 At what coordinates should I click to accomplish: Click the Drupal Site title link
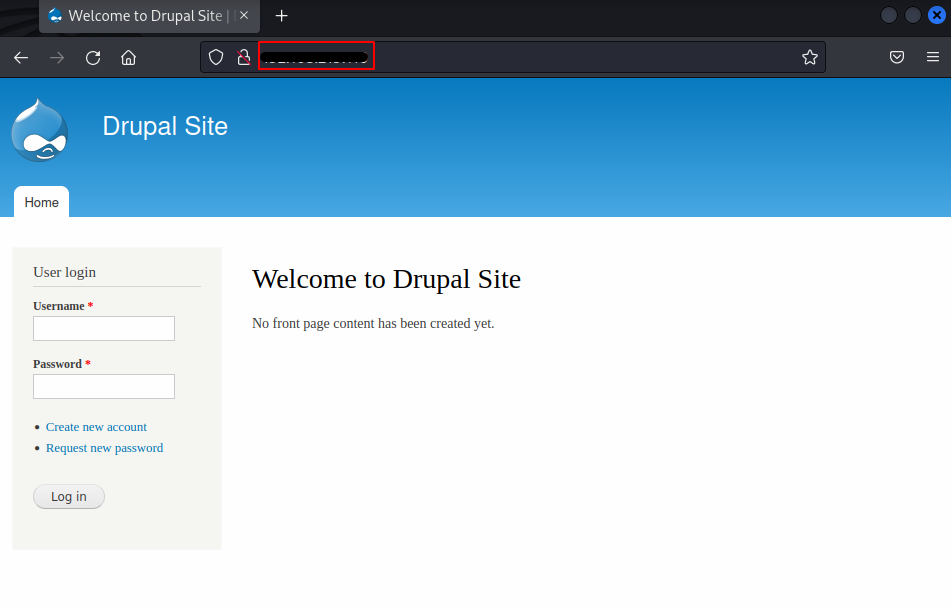coord(165,126)
